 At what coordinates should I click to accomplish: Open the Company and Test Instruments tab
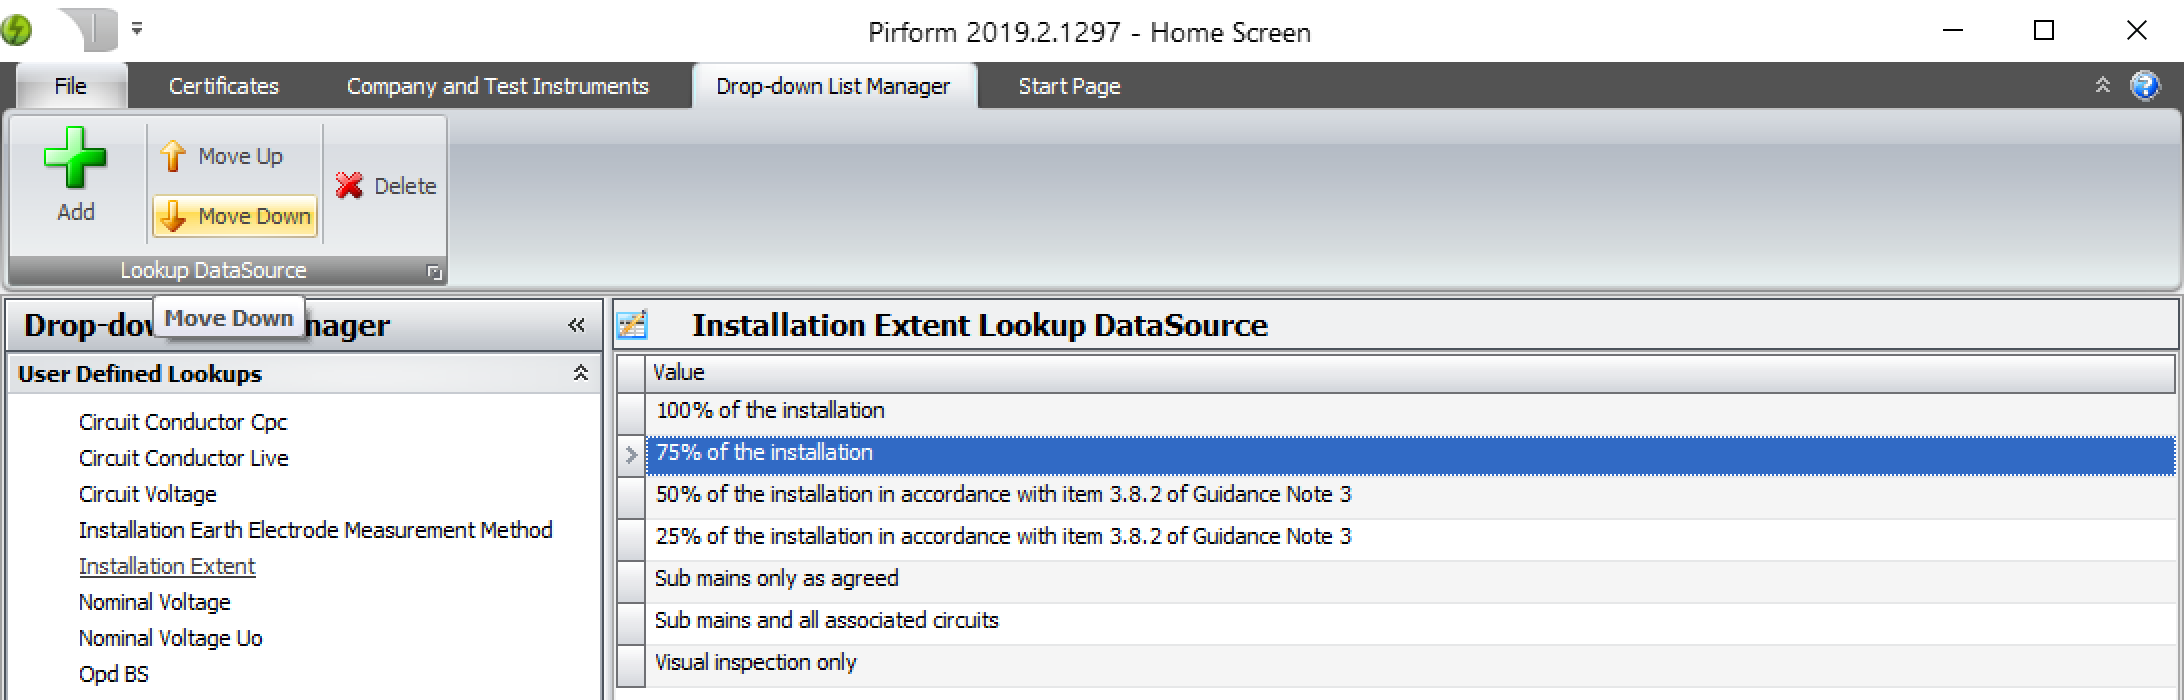tap(498, 86)
